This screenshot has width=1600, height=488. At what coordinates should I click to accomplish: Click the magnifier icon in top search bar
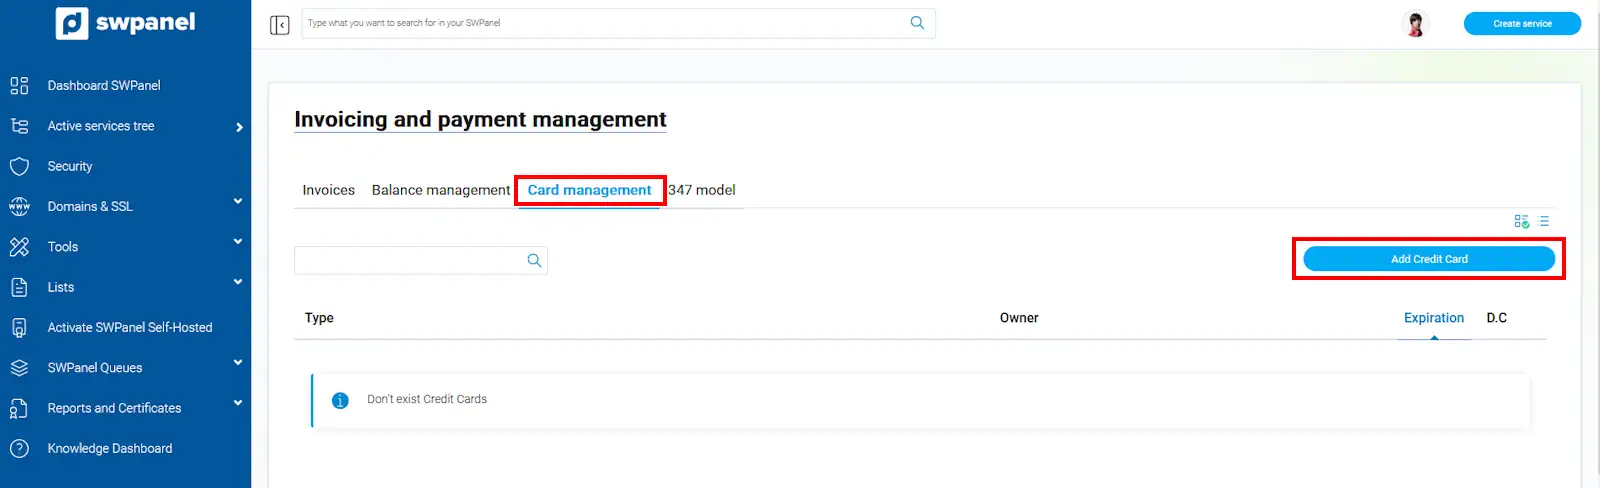(917, 23)
